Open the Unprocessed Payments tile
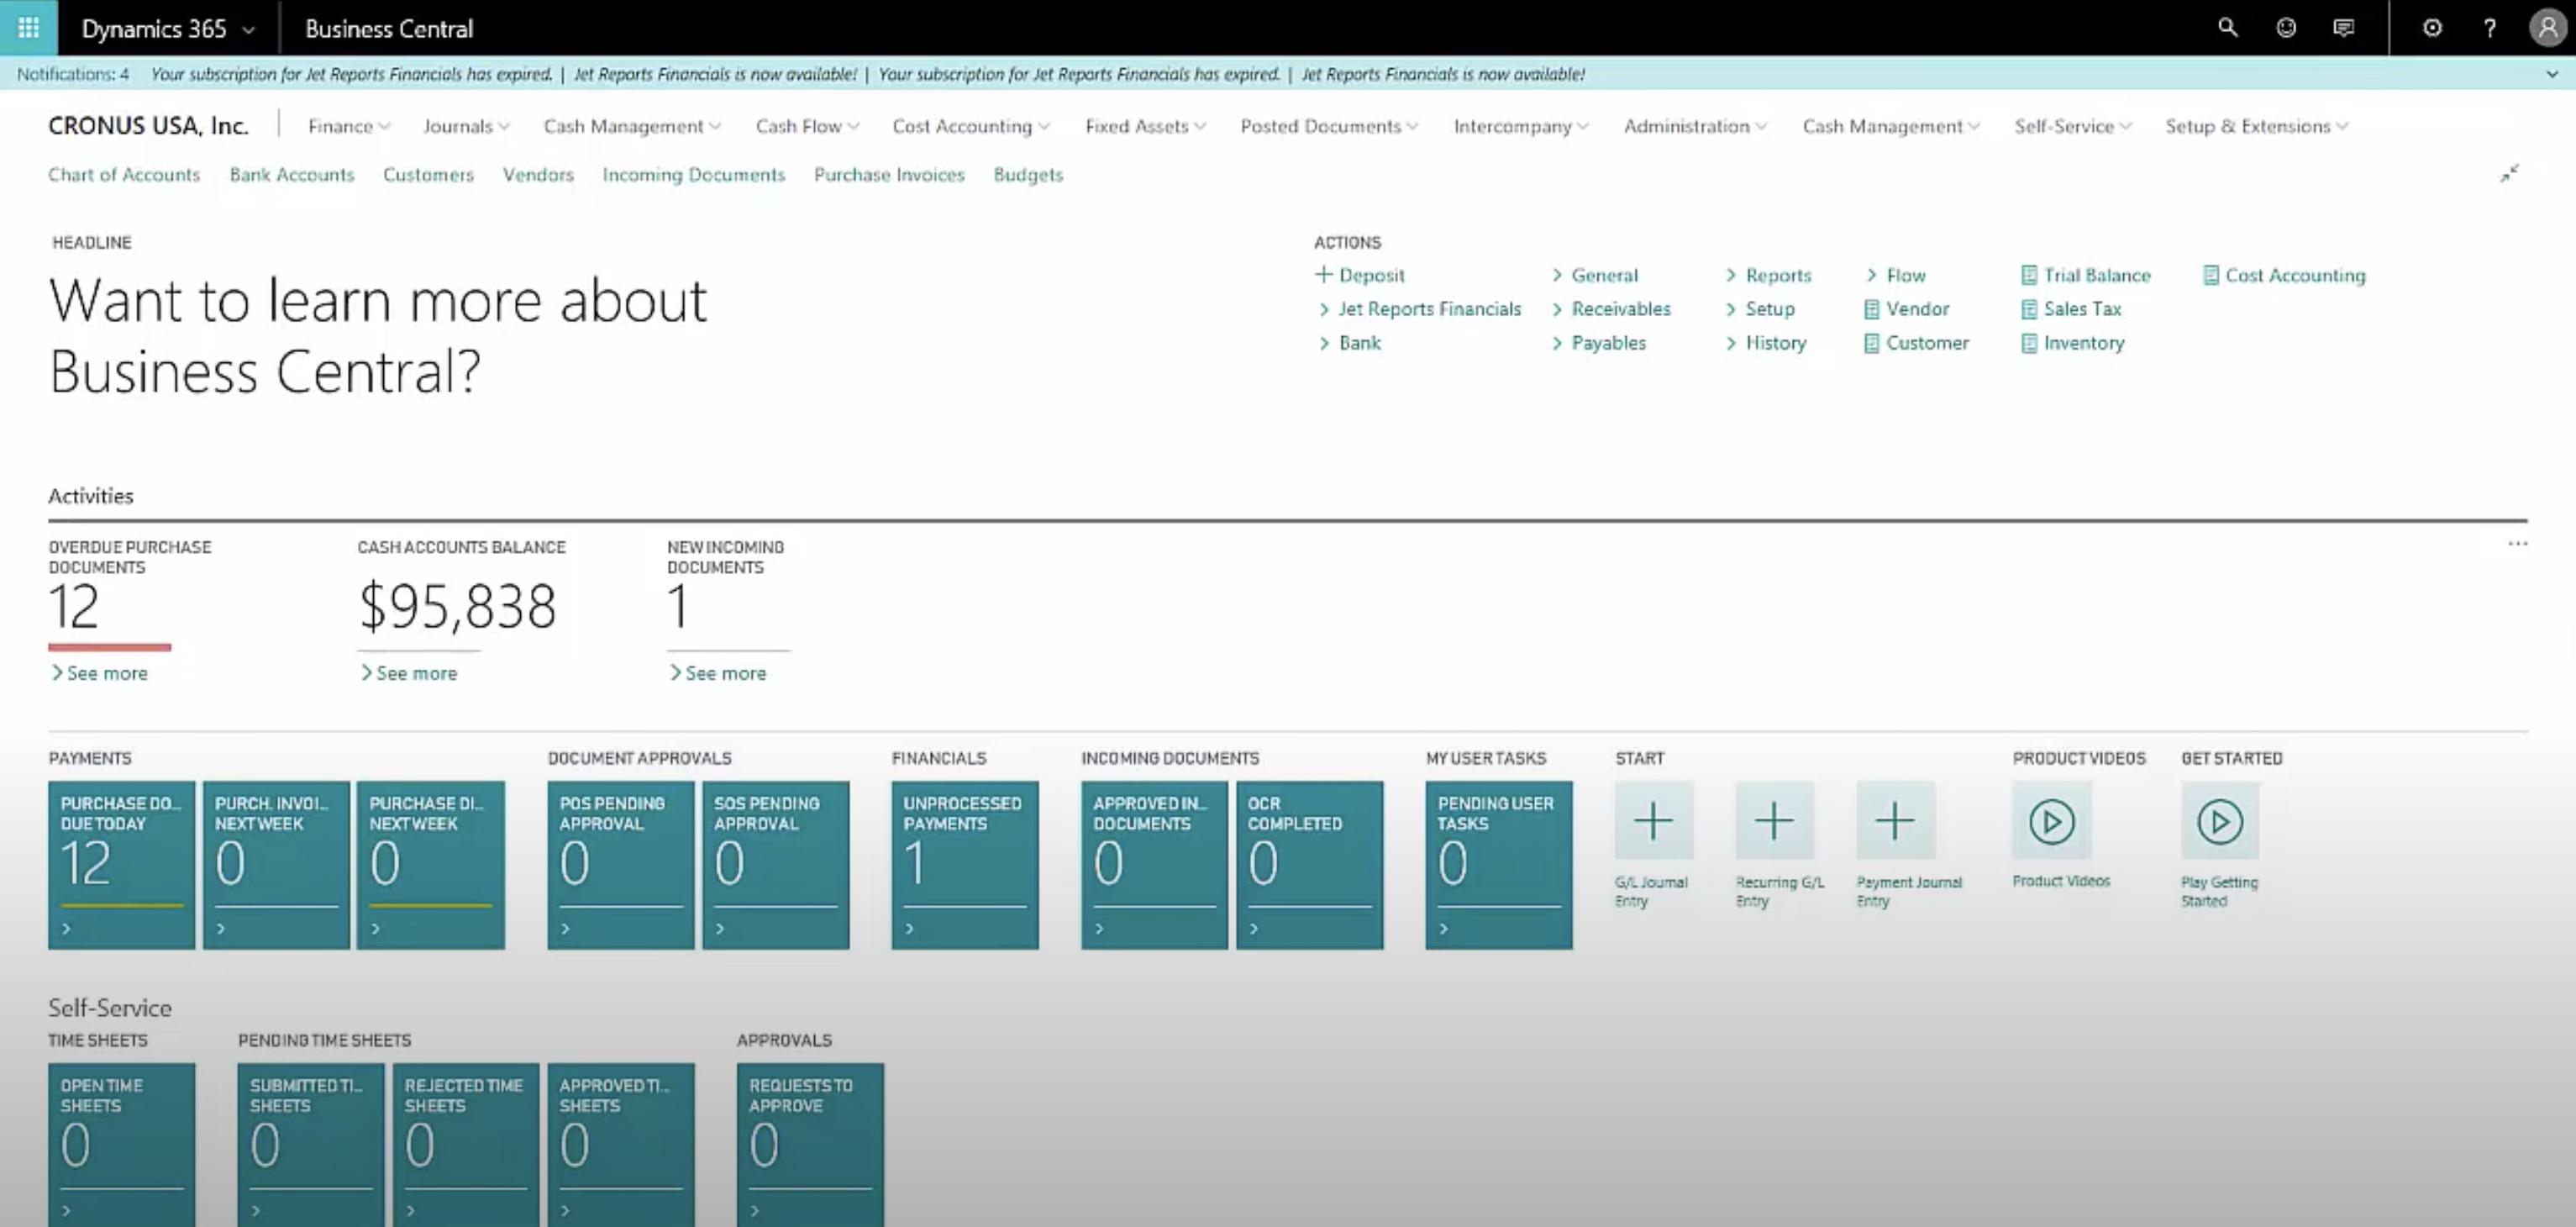 964,864
